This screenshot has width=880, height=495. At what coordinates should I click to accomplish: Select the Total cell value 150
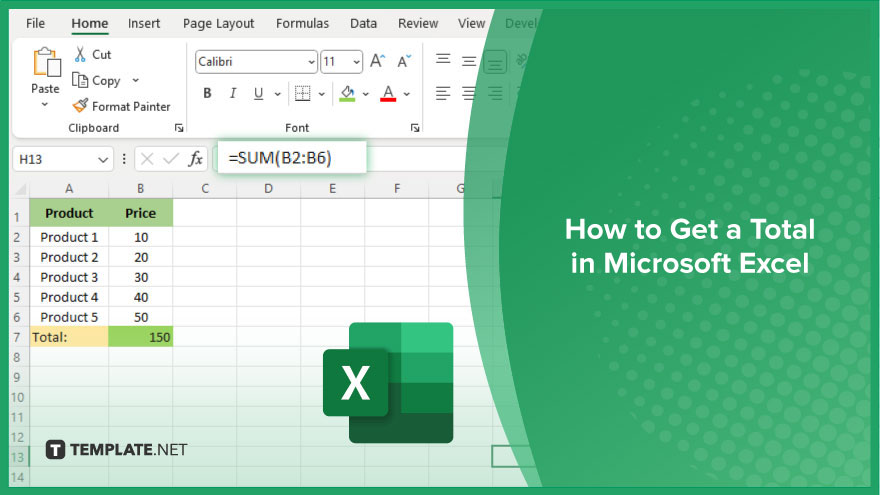140,337
